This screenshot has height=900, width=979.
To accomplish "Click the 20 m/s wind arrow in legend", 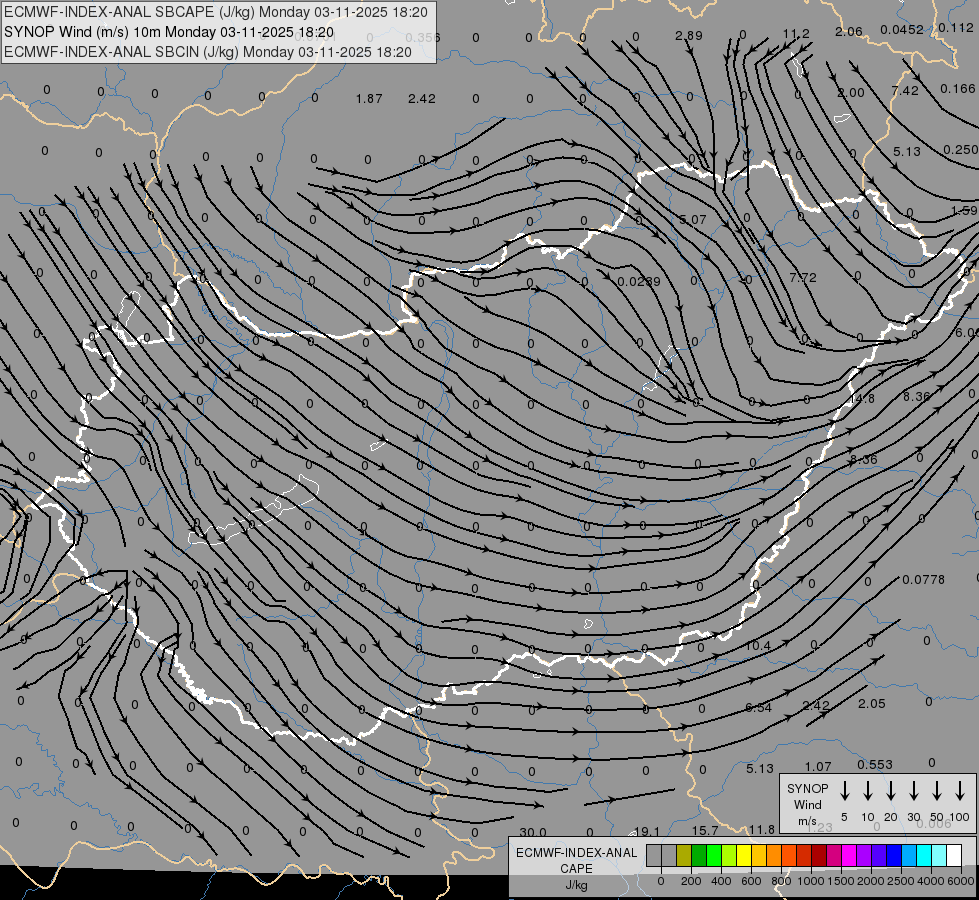I will tap(891, 791).
